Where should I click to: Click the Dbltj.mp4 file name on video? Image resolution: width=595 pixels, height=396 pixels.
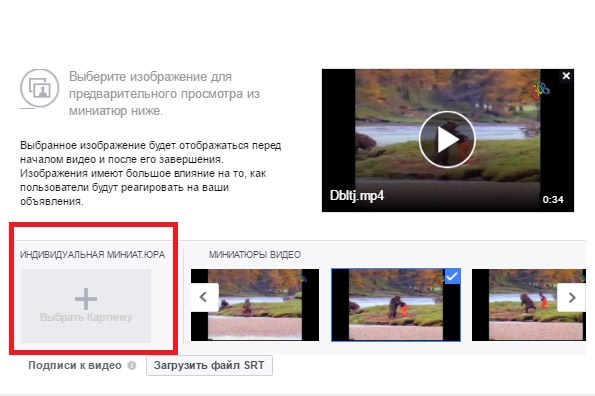coord(357,196)
